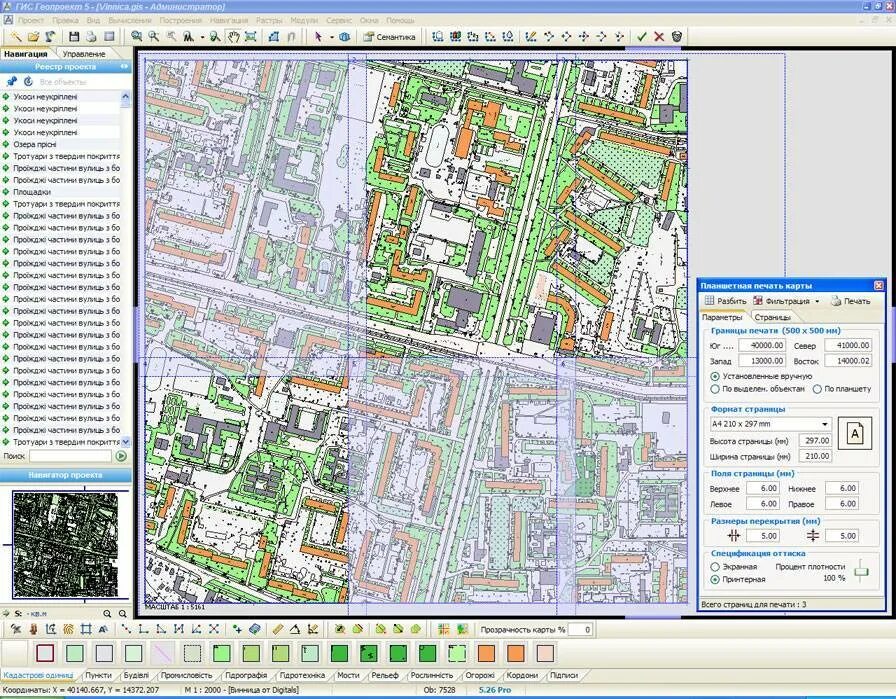Click the Save project diskette icon

(x=74, y=37)
